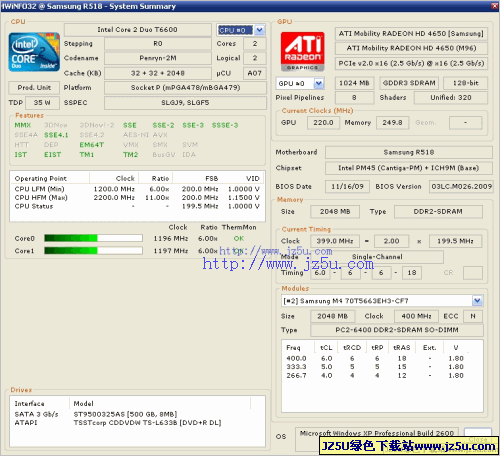The height and width of the screenshot is (456, 500).
Task: Click the Motherboard field Samsung R518
Action: click(x=409, y=152)
